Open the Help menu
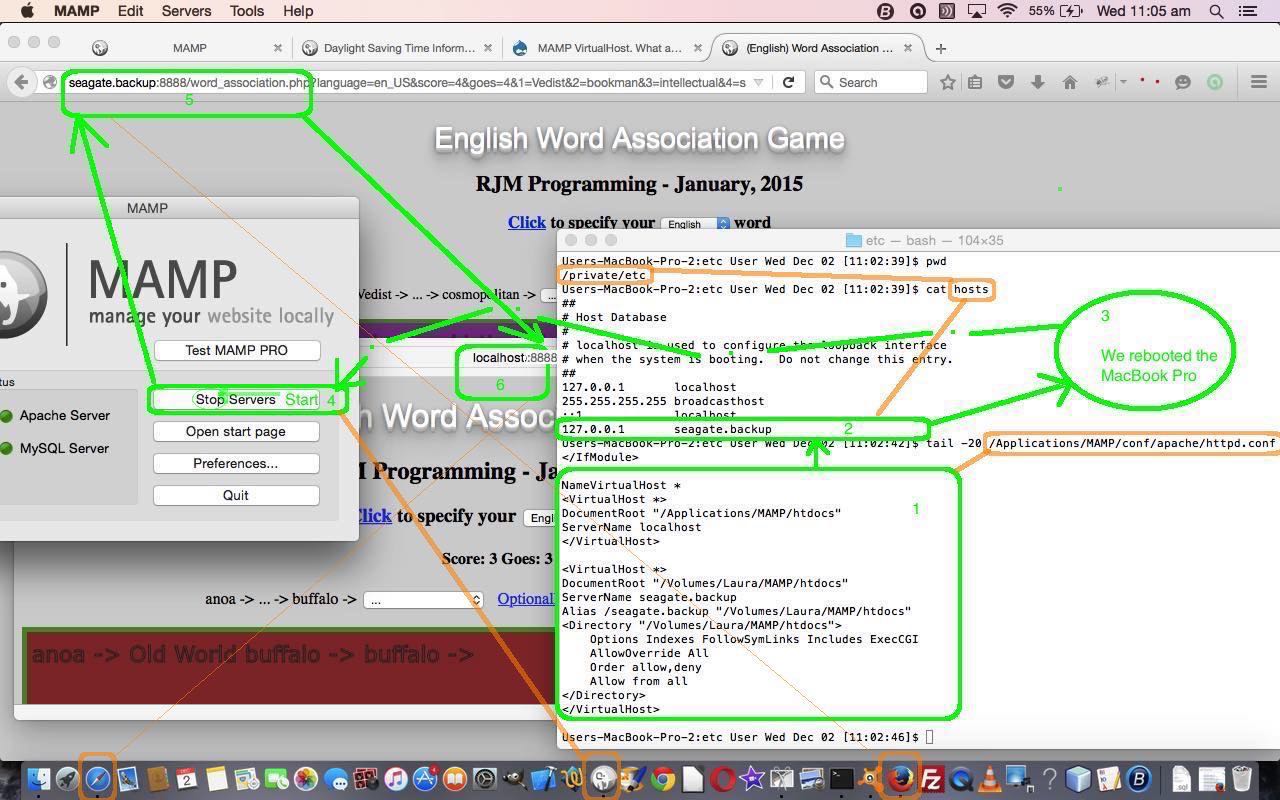 (298, 11)
